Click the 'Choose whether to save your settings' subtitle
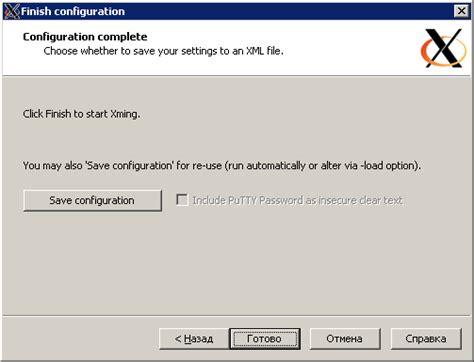 tap(163, 51)
